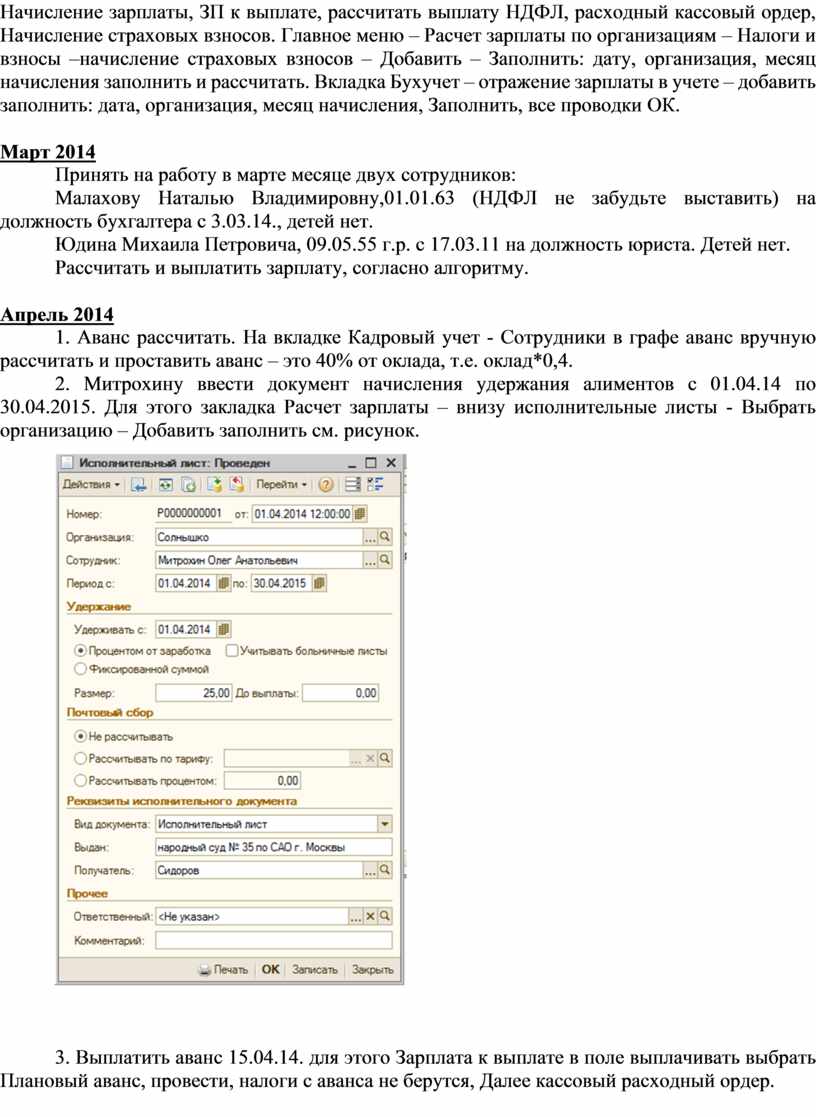Click the Печать button
816x1117 pixels.
[x=223, y=970]
